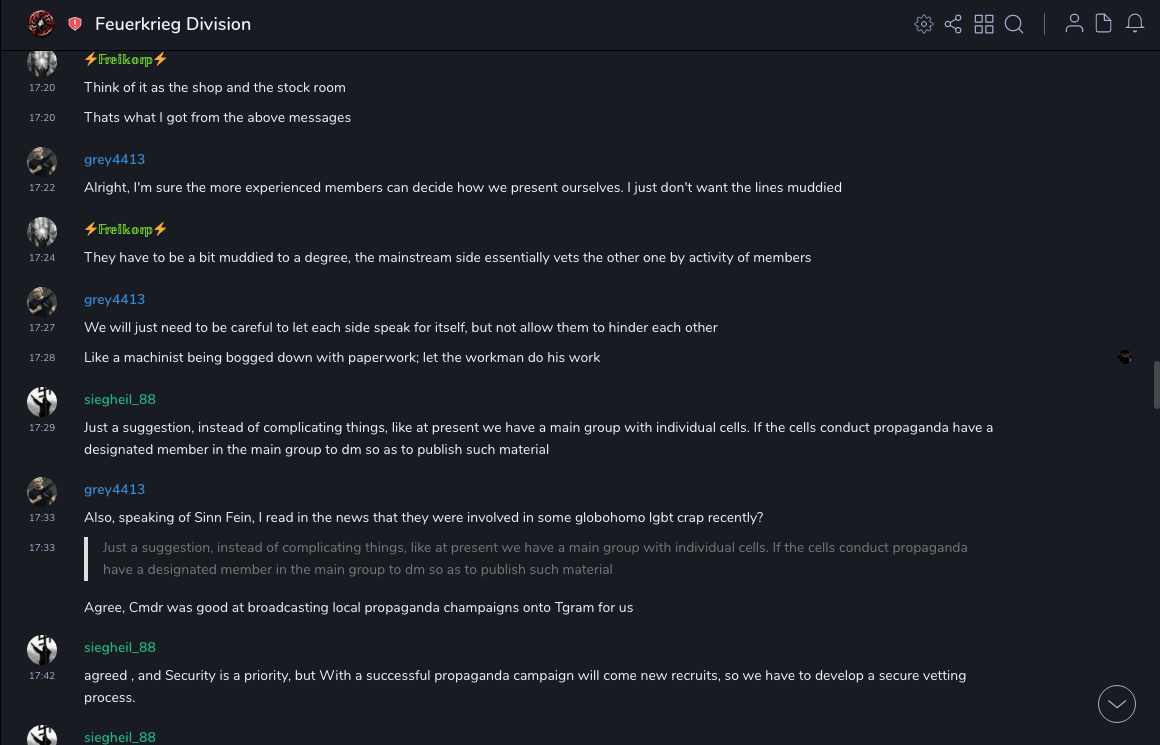
Task: Click the share icon in header
Action: tap(953, 24)
